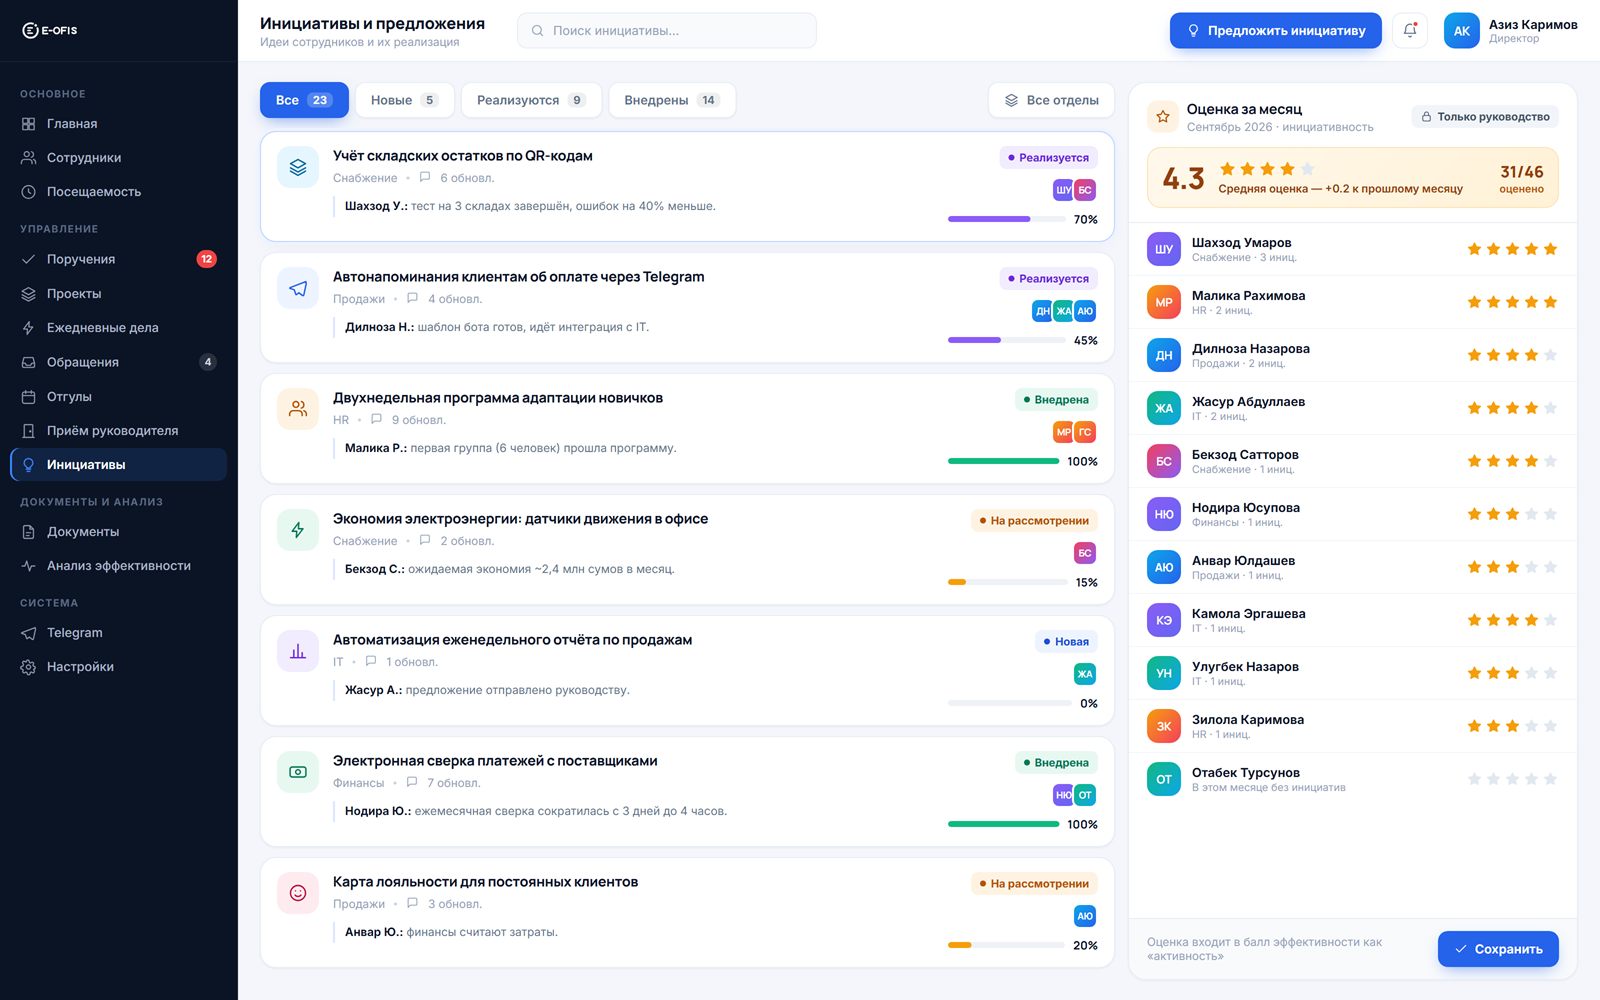Viewport: 1600px width, 1000px height.
Task: Switch to the Внедрены tab
Action: (x=672, y=100)
